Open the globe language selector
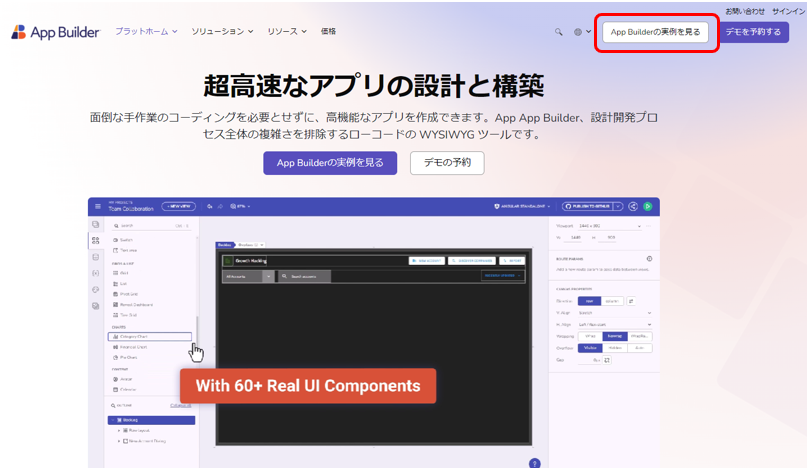 click(582, 32)
